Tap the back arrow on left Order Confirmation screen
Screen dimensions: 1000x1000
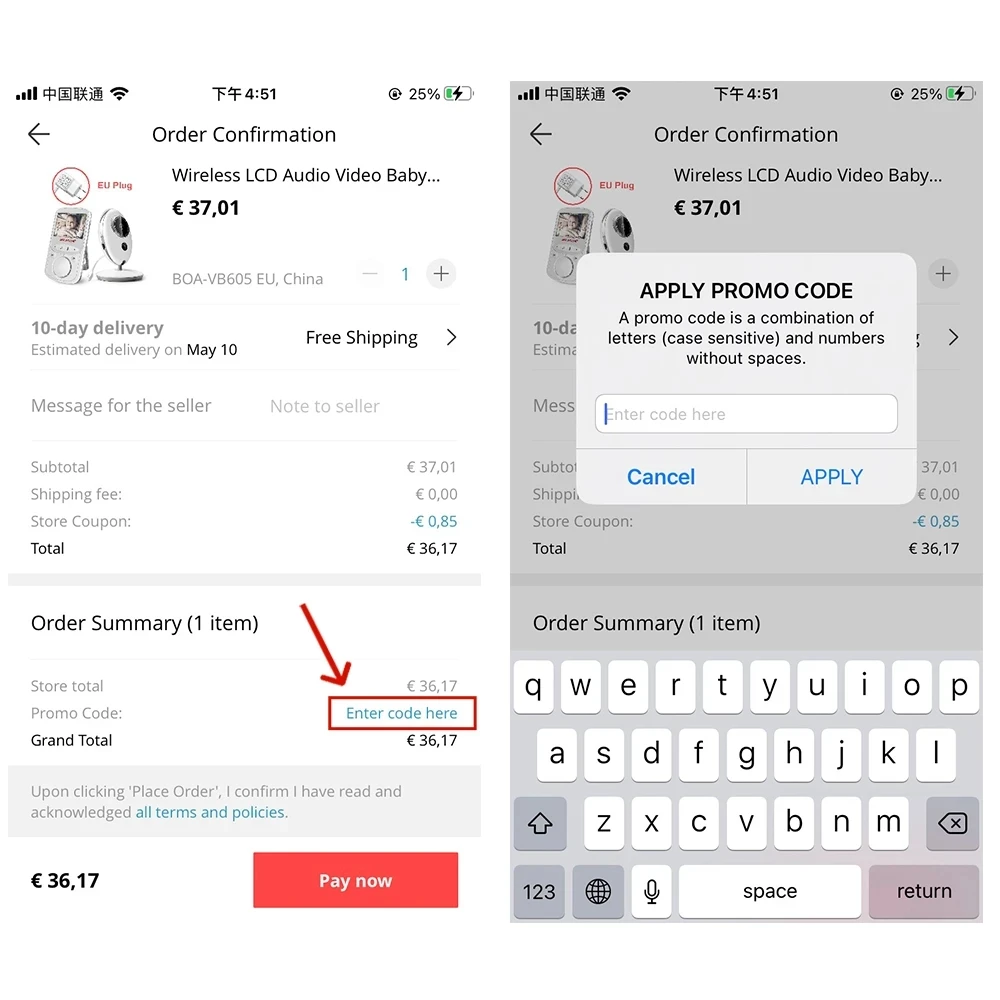(39, 134)
